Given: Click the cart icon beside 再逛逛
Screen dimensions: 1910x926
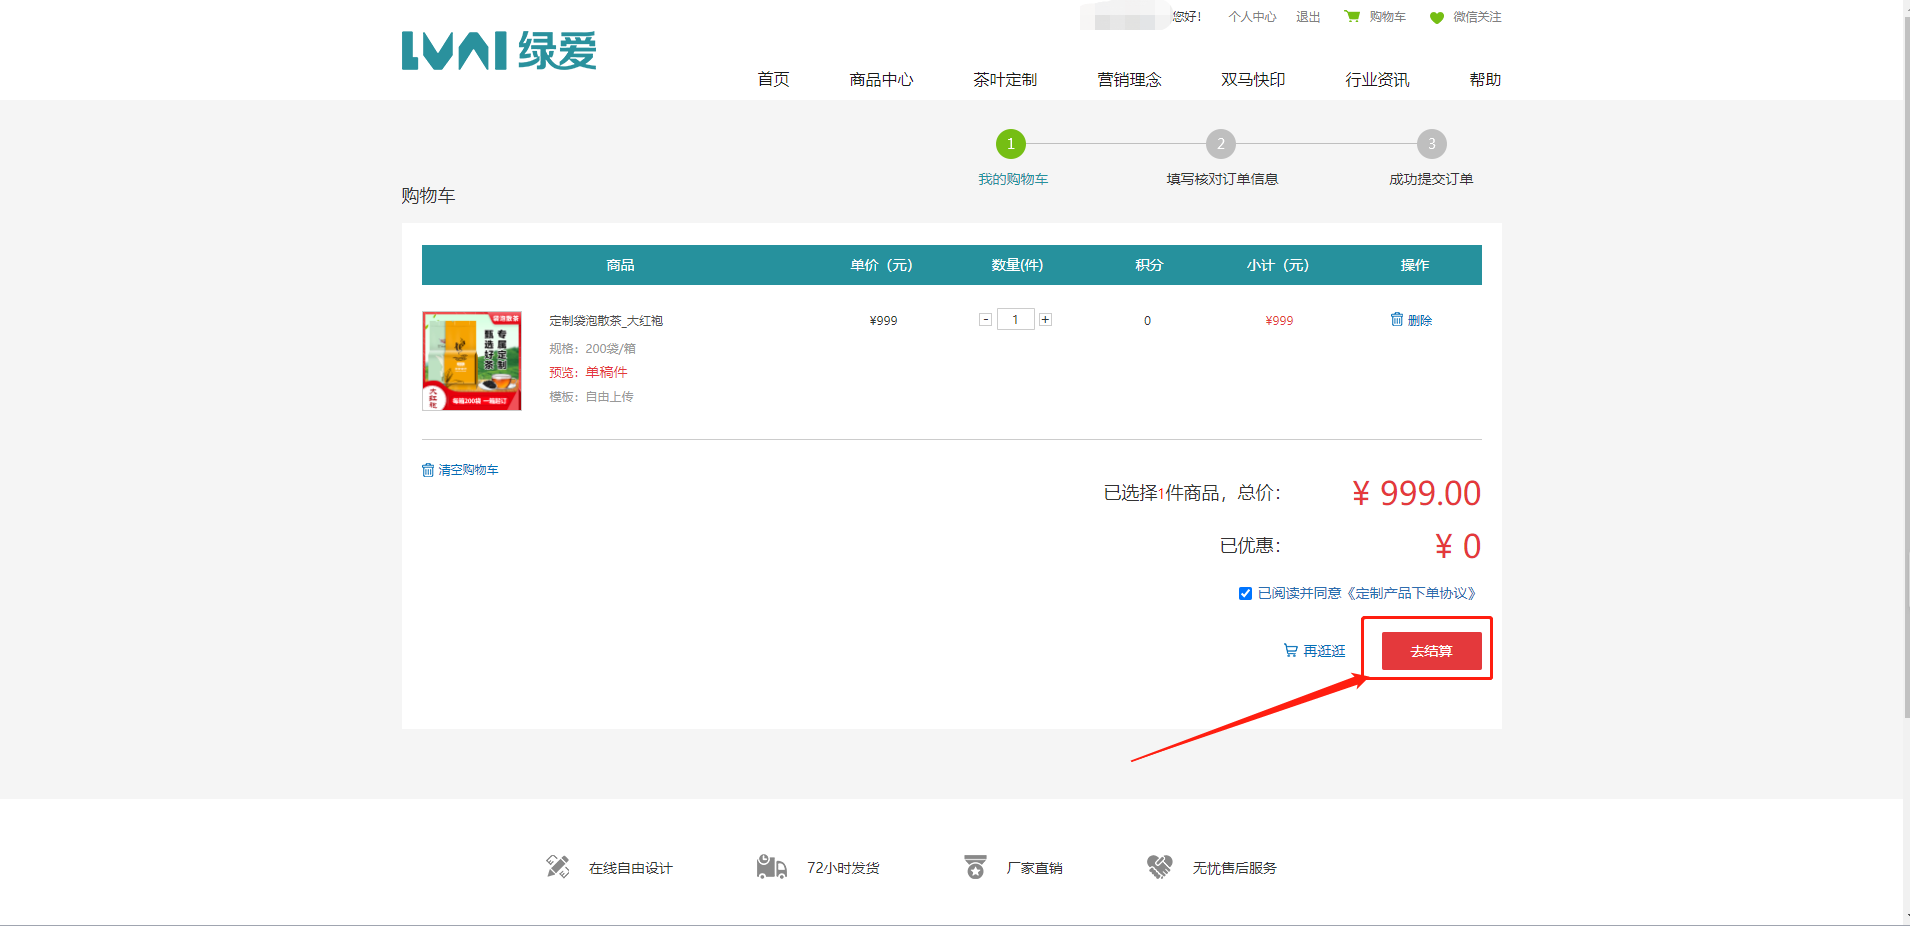Looking at the screenshot, I should point(1290,651).
